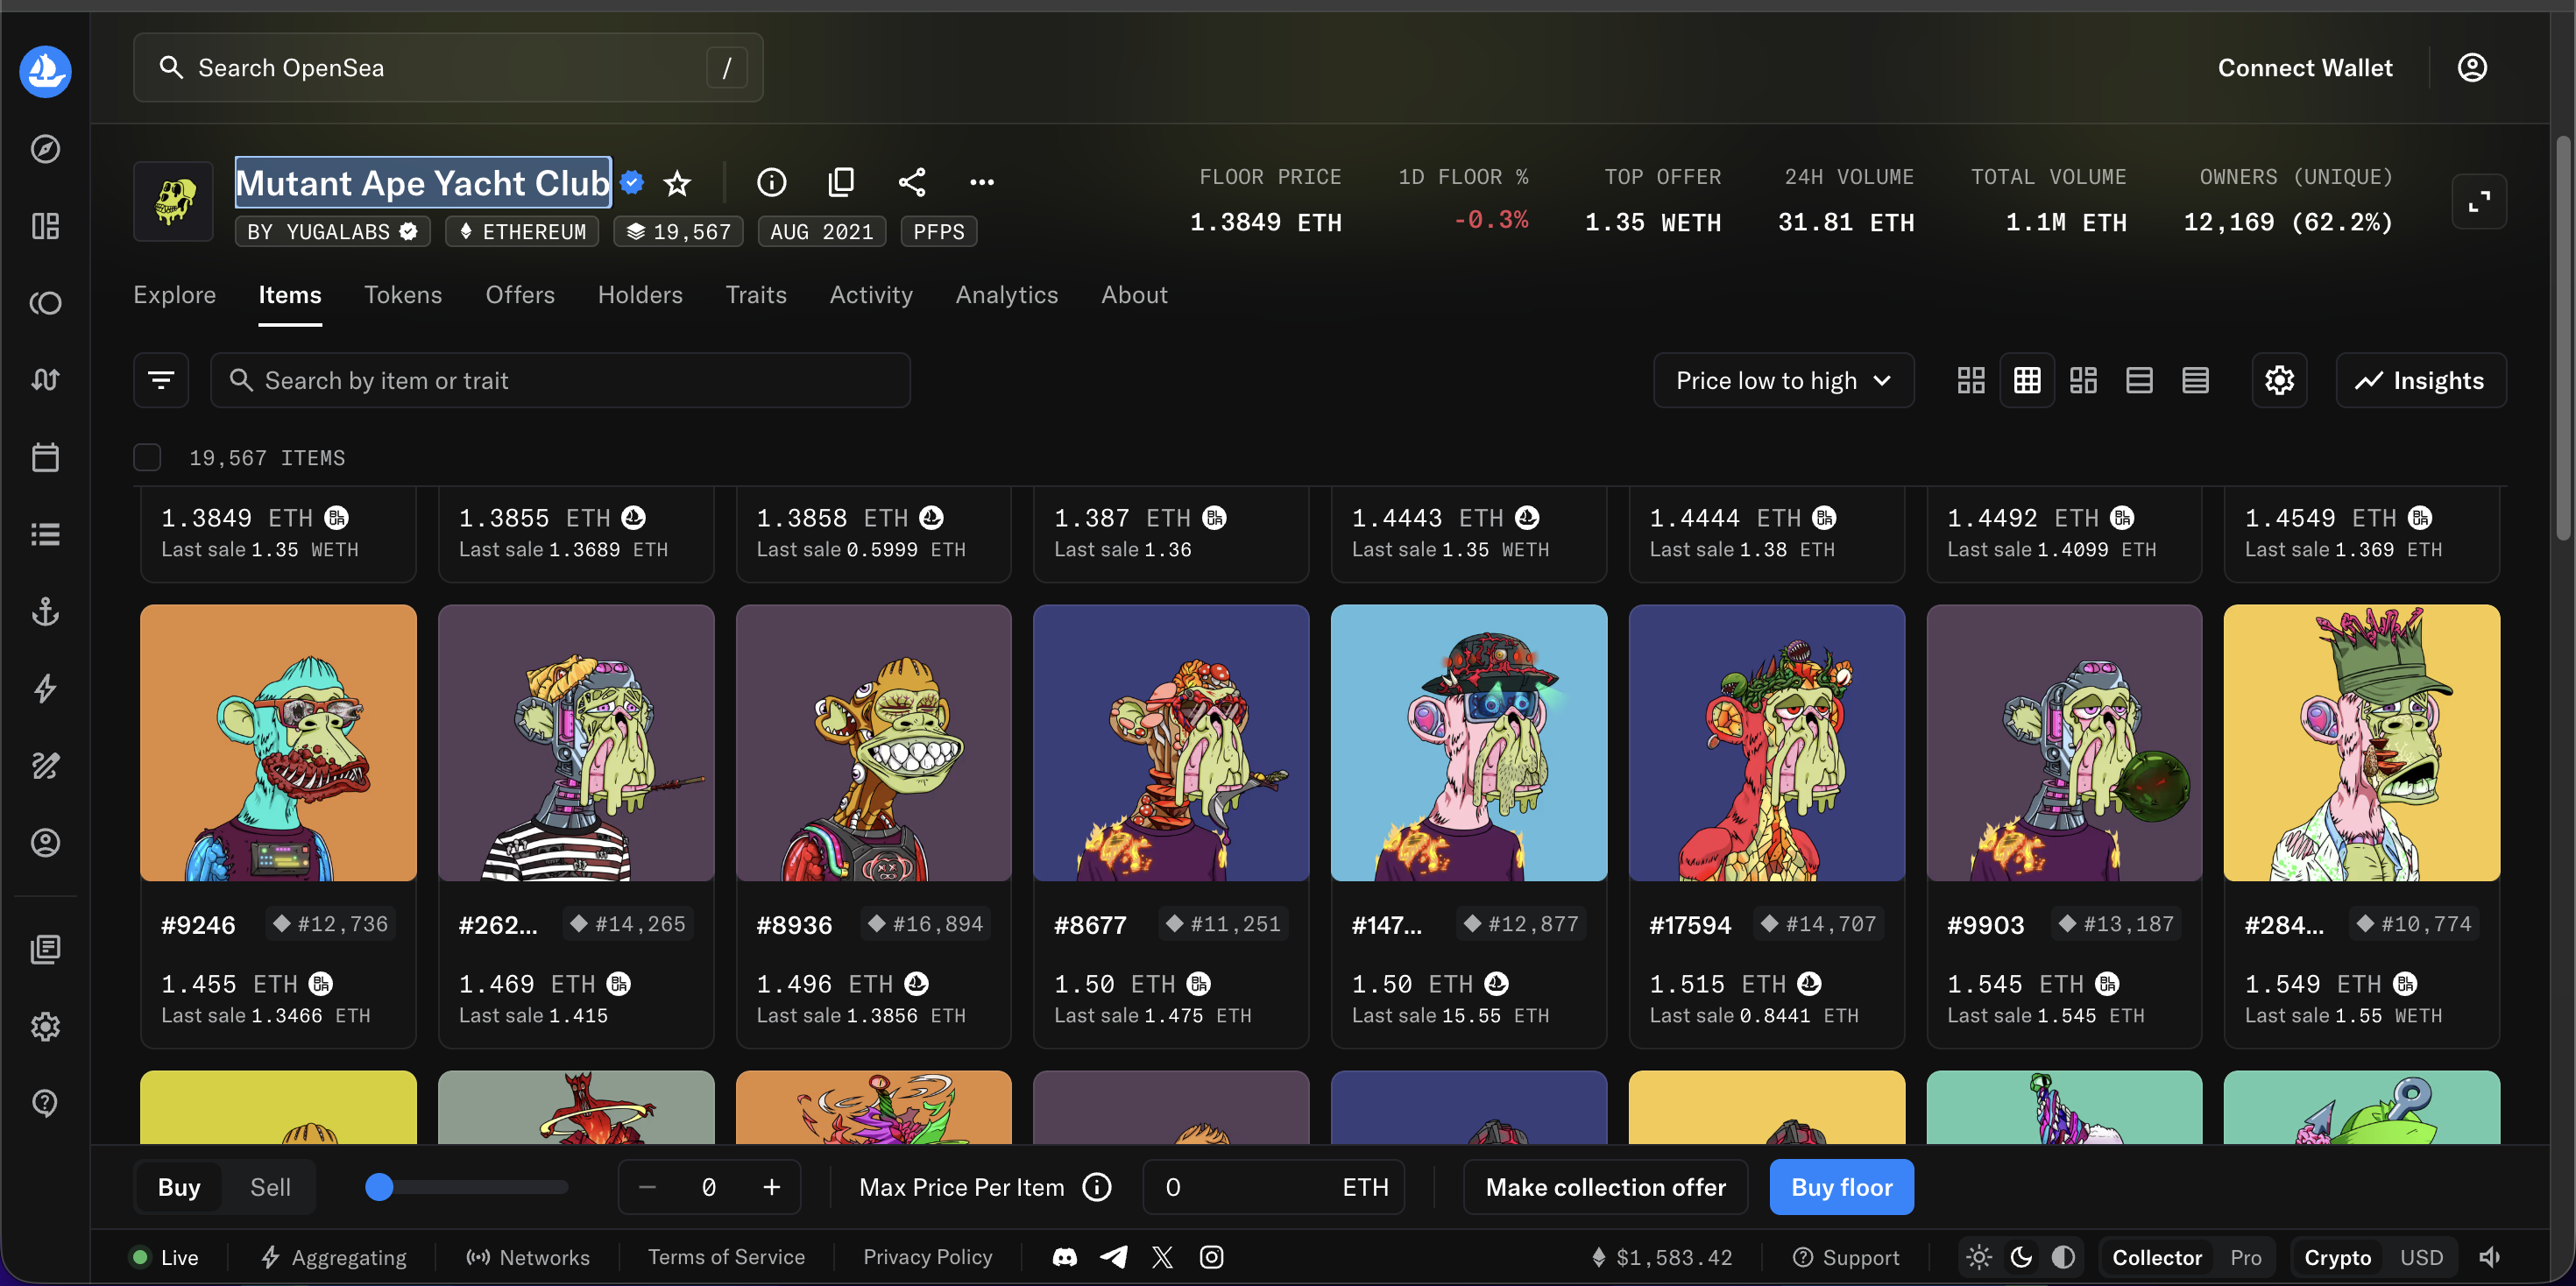This screenshot has height=1286, width=2576.
Task: Open the compass Discover icon in sidebar
Action: [45, 149]
